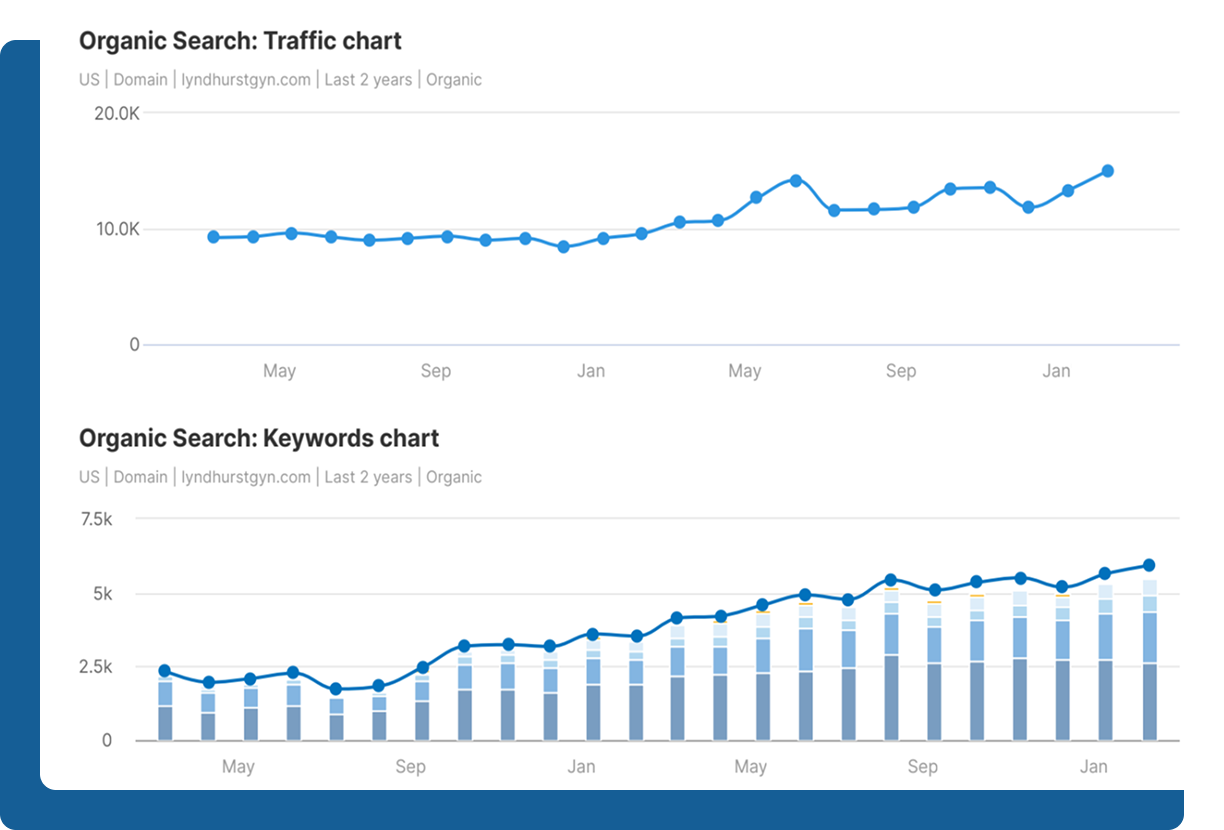Click the lowest data point on Traffic chart line
Viewport: 1224px width, 830px height.
(x=563, y=247)
